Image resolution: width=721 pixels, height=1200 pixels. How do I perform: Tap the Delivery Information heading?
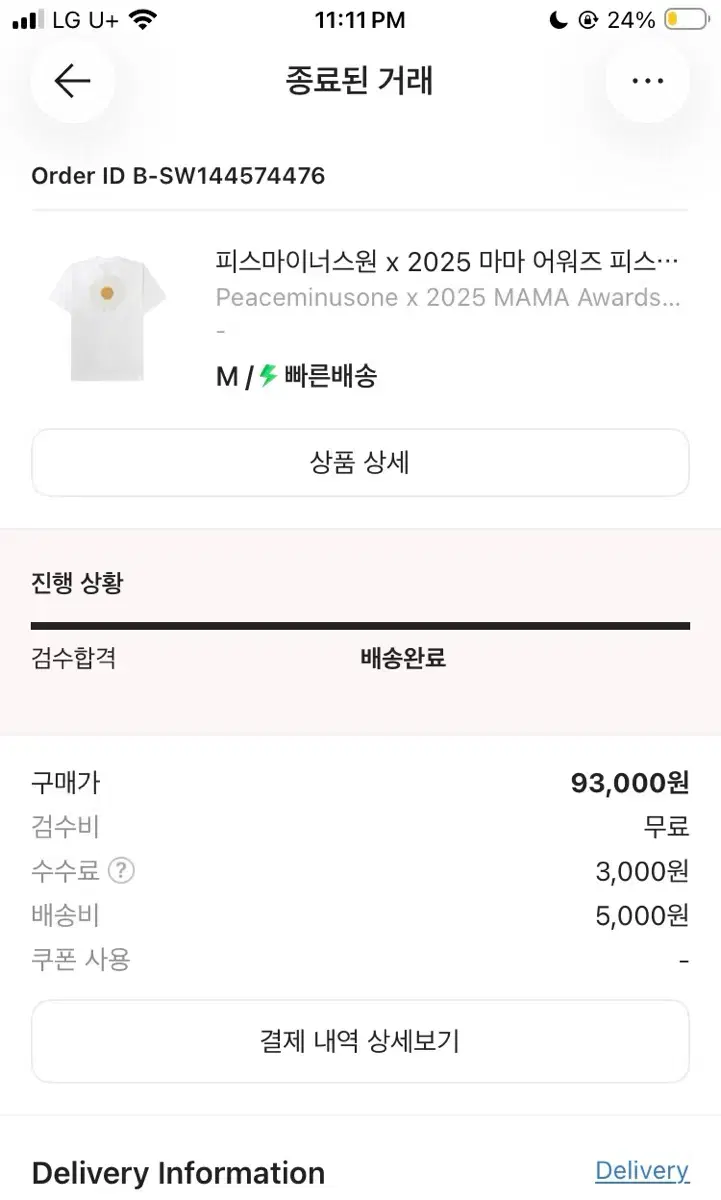[178, 1173]
